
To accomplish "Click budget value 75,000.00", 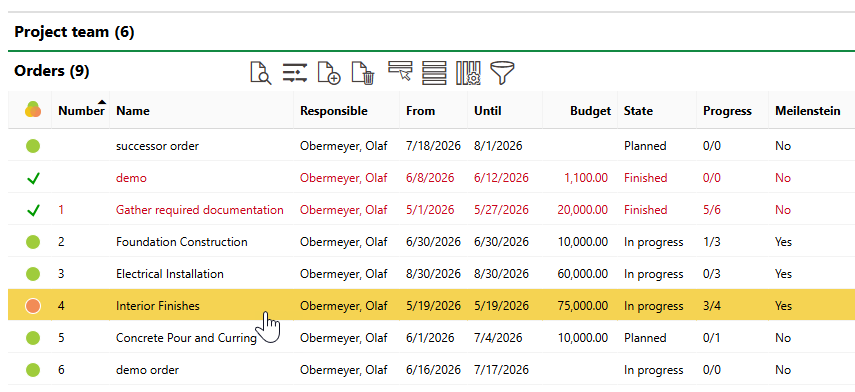I will pos(583,306).
